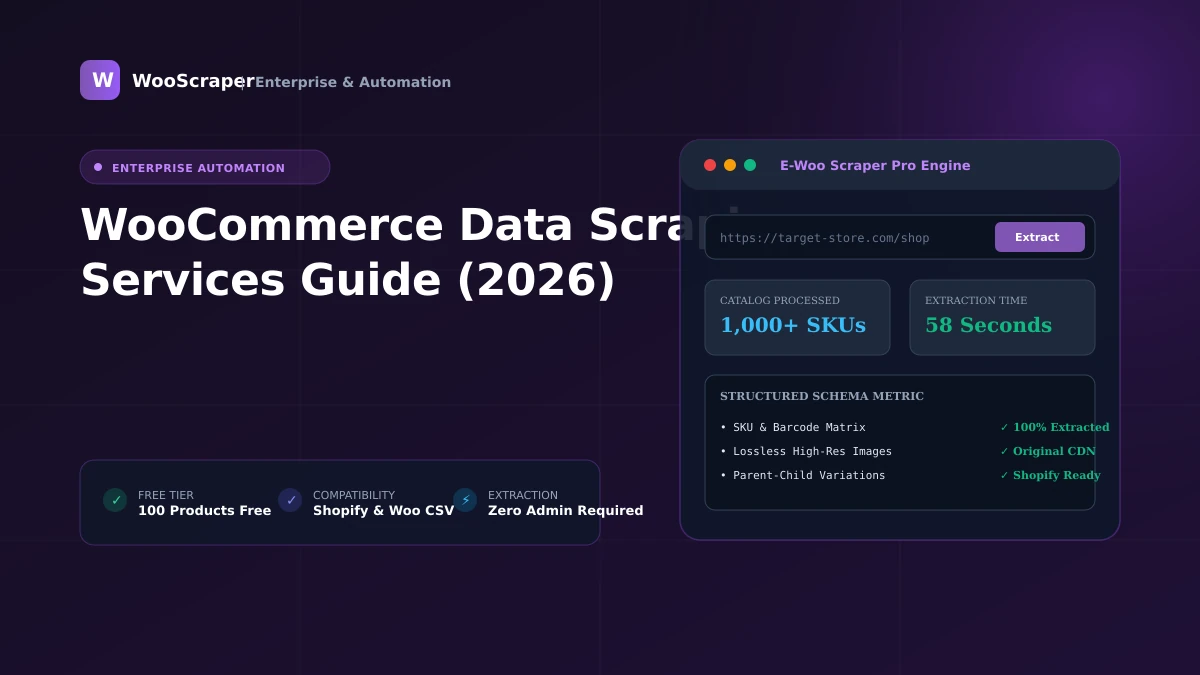Image resolution: width=1200 pixels, height=675 pixels.
Task: Click the lightning bolt Extraction icon
Action: tap(465, 500)
